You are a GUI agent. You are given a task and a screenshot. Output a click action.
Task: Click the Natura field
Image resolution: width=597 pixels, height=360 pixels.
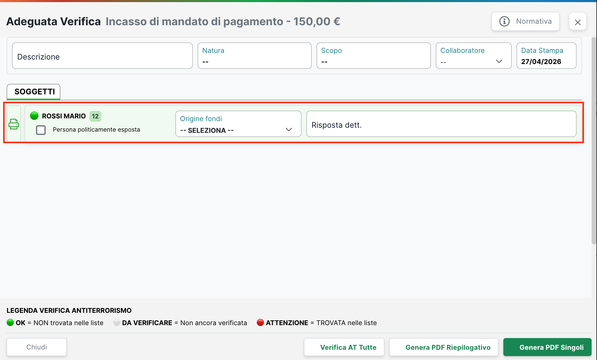click(254, 56)
